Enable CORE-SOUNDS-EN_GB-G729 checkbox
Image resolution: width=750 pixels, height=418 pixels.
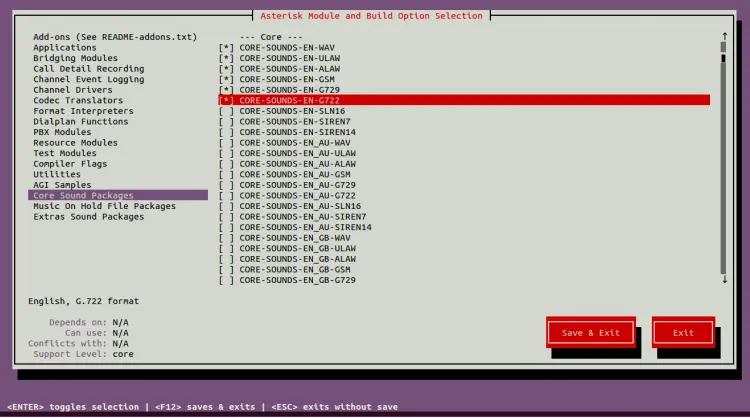[226, 280]
